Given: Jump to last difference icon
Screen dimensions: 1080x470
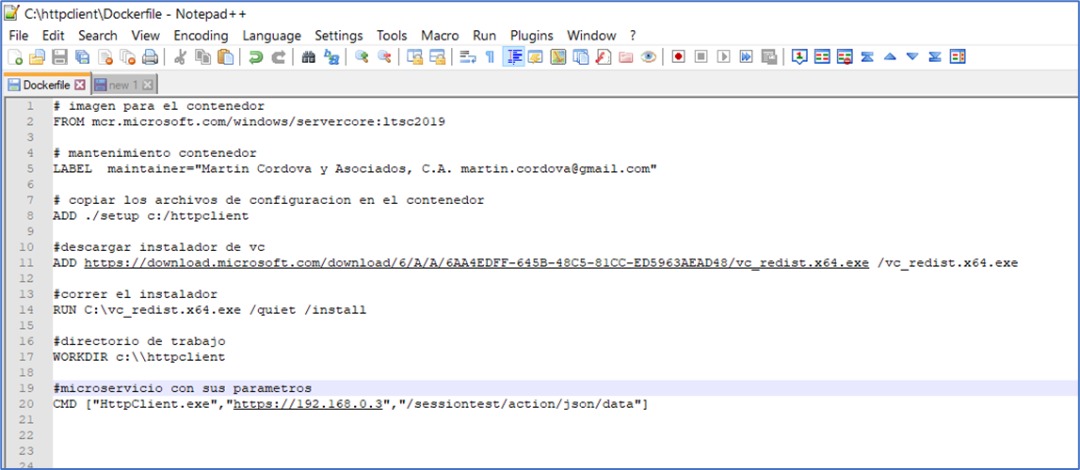Looking at the screenshot, I should [935, 58].
